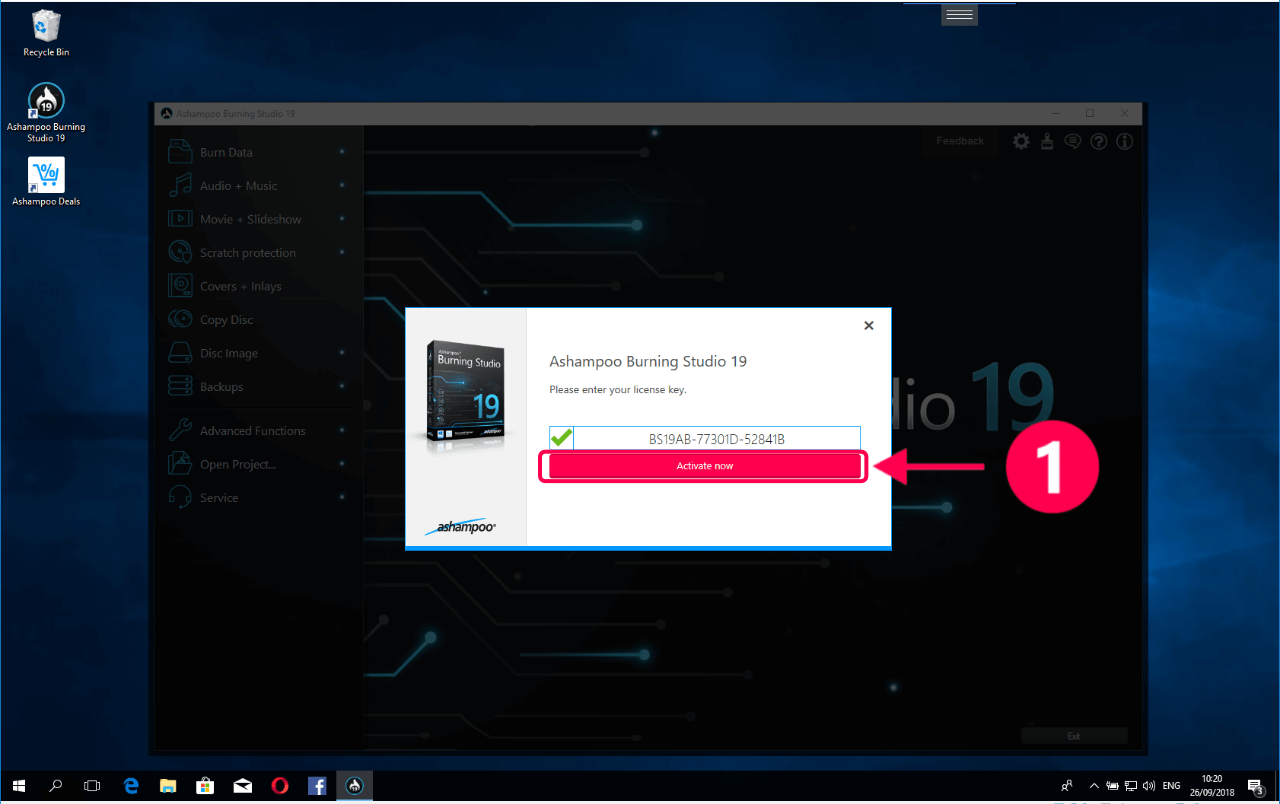Click the Feedback button in Burning Studio

(x=960, y=141)
